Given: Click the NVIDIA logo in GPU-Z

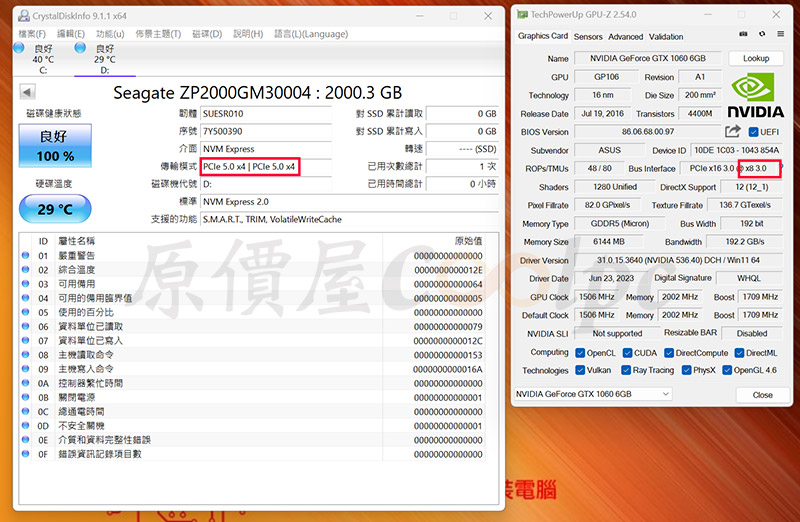Looking at the screenshot, I should [x=755, y=95].
